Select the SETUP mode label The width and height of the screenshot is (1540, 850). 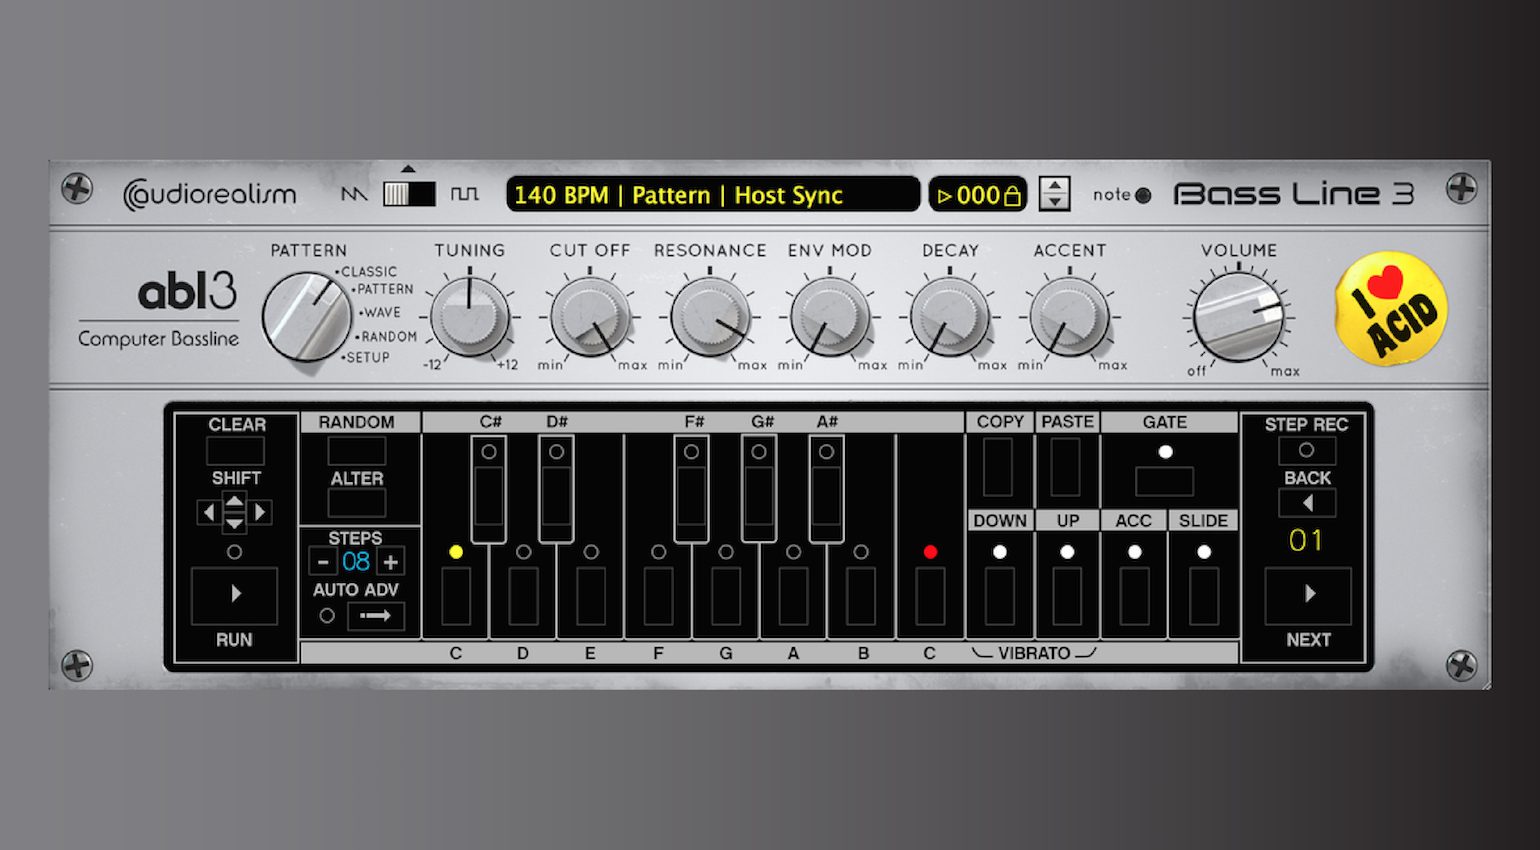367,357
